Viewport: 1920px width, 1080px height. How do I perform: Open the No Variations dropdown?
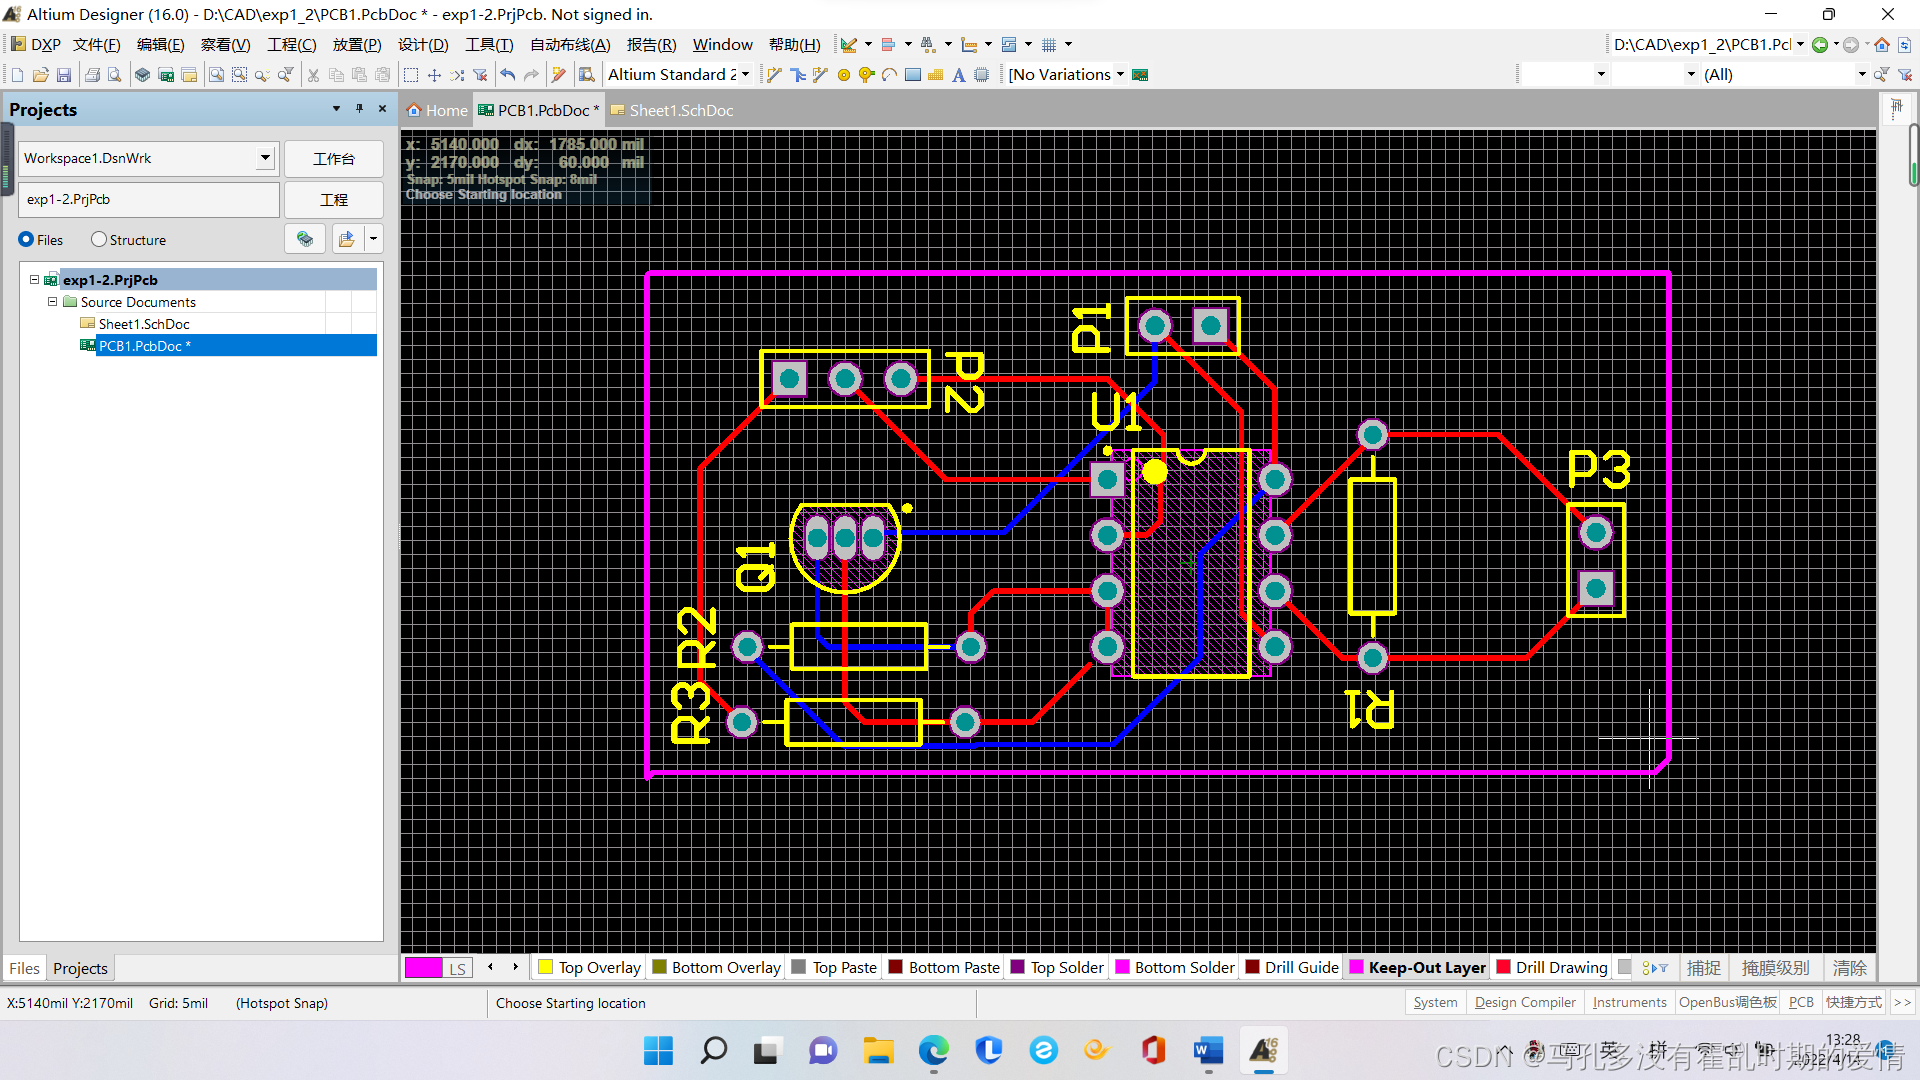pos(1120,75)
